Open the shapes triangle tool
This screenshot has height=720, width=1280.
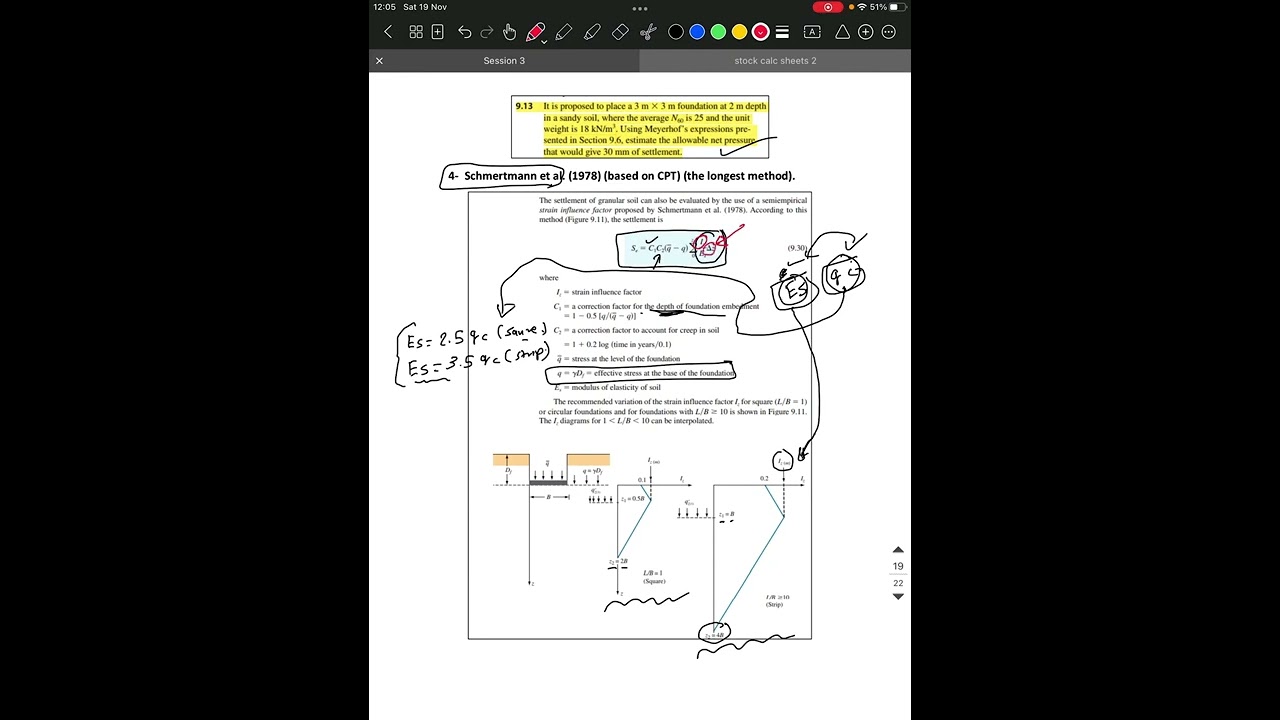coord(842,32)
